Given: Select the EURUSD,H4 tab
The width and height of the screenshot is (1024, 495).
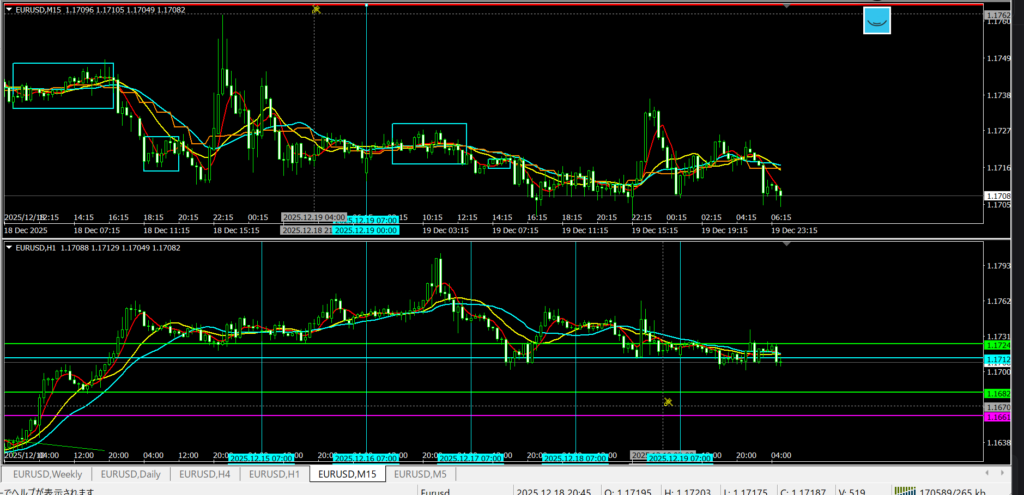Looking at the screenshot, I should (204, 473).
